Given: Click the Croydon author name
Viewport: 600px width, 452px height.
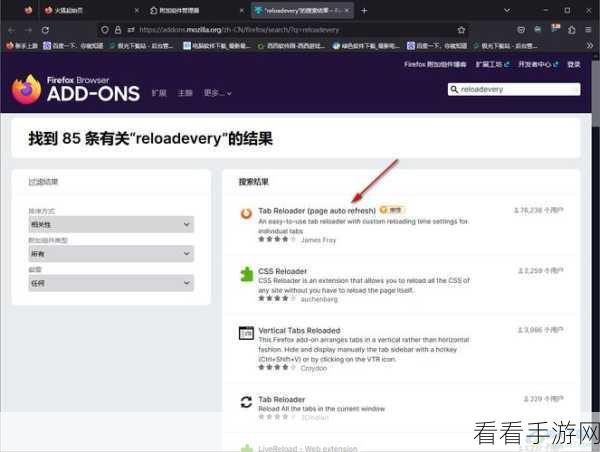Looking at the screenshot, I should coord(314,368).
